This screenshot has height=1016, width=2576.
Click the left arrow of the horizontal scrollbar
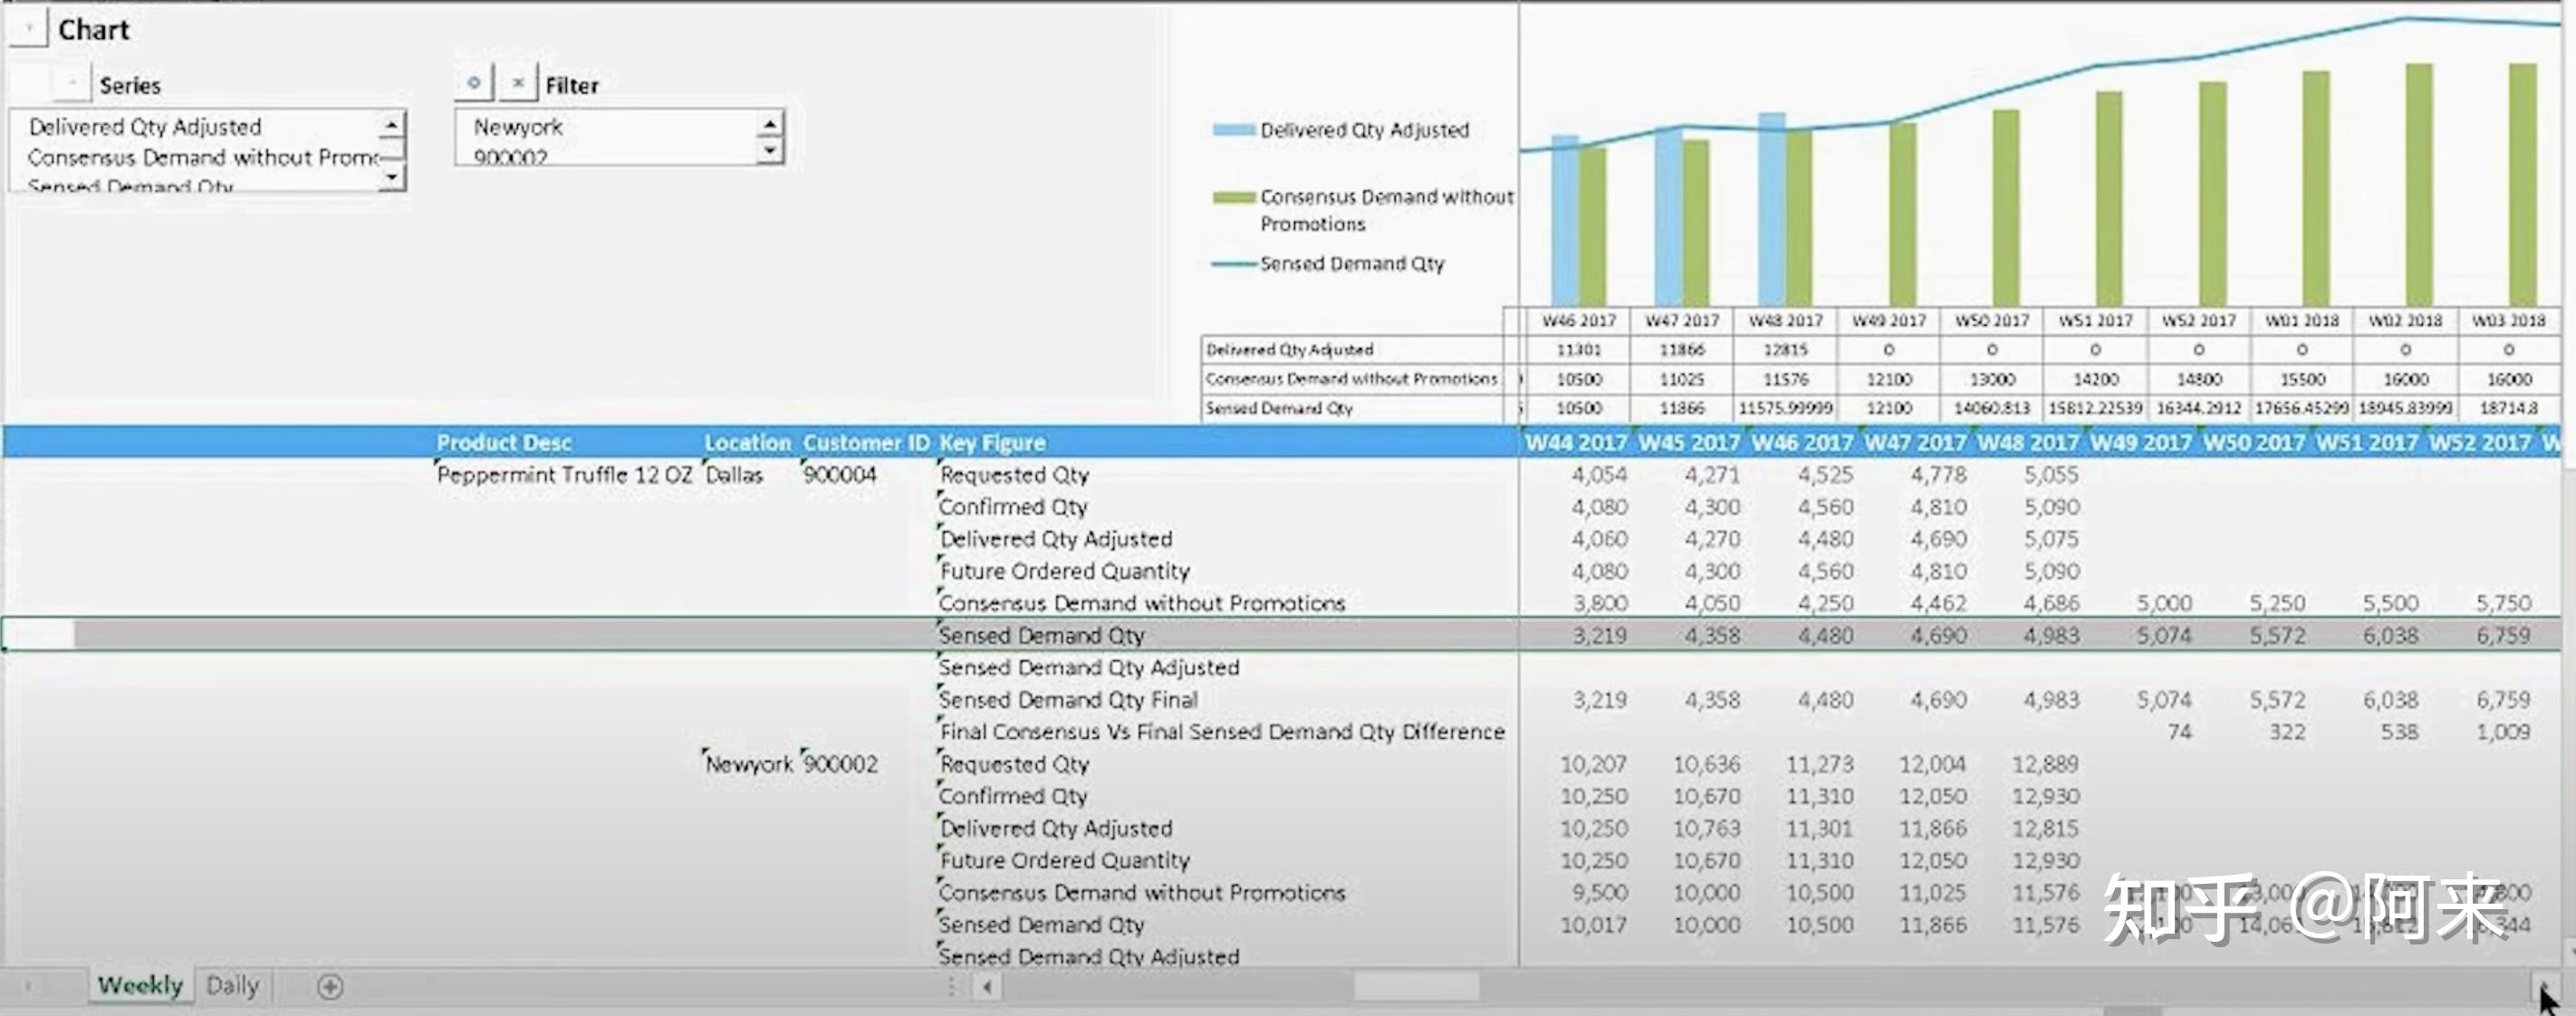(986, 988)
